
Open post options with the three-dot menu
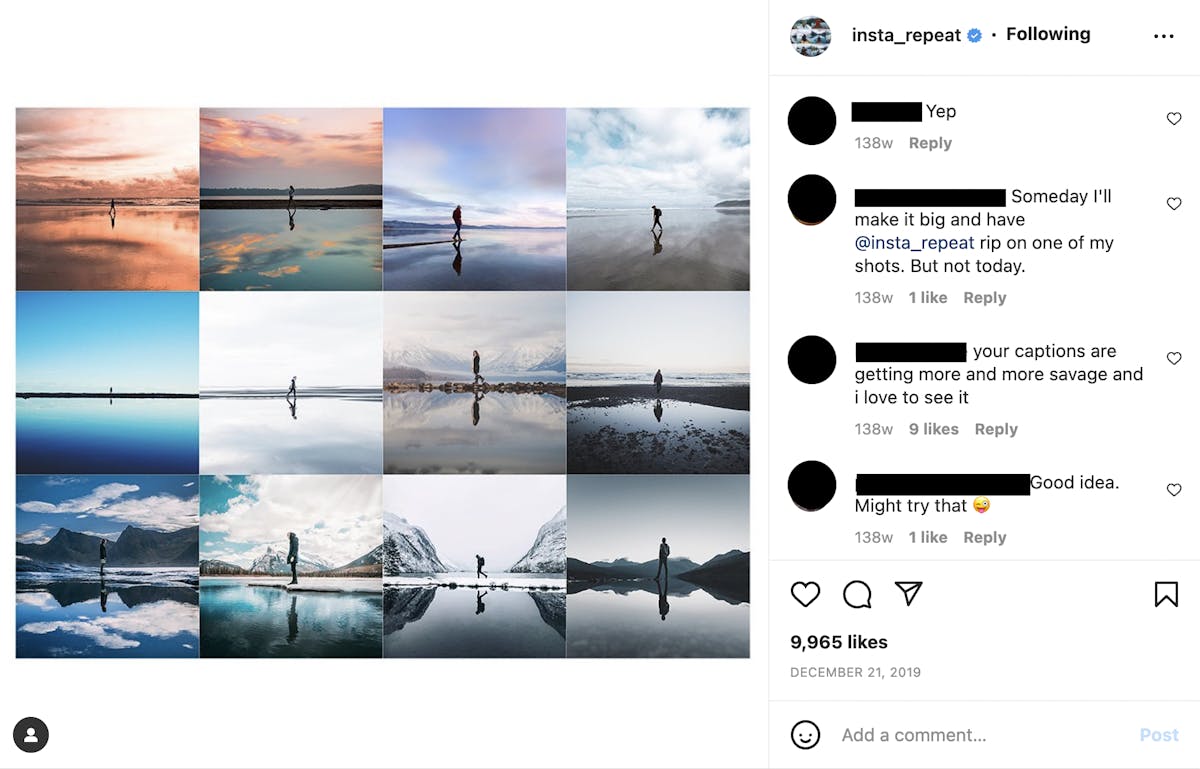point(1163,34)
